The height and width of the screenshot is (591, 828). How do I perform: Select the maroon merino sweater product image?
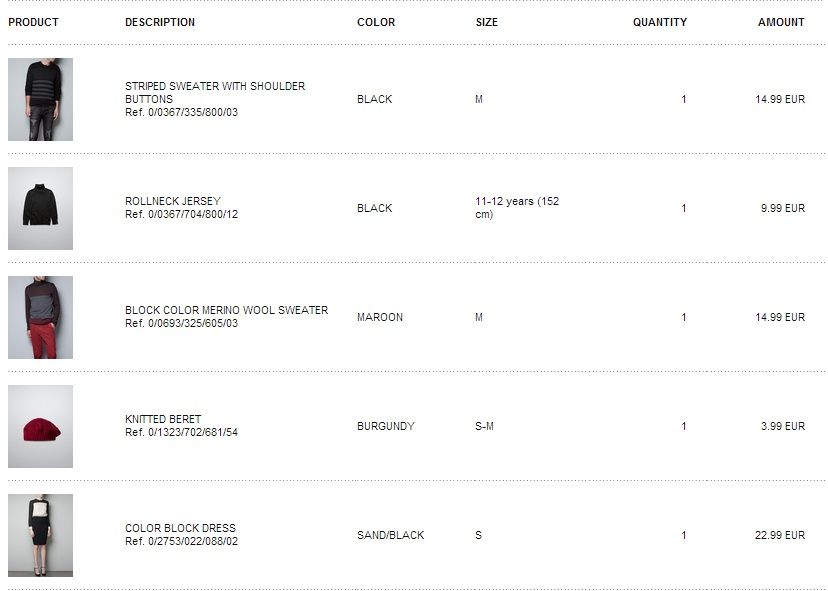tap(40, 317)
